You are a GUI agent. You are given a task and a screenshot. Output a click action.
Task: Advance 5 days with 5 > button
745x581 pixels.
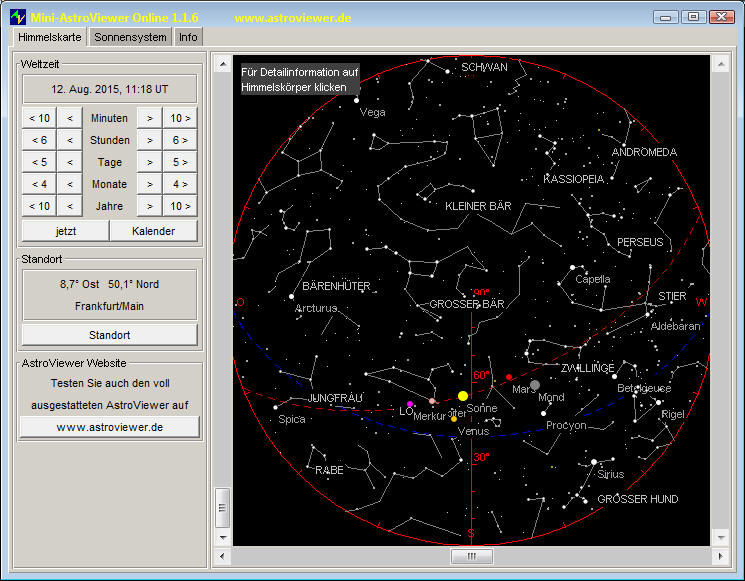180,162
